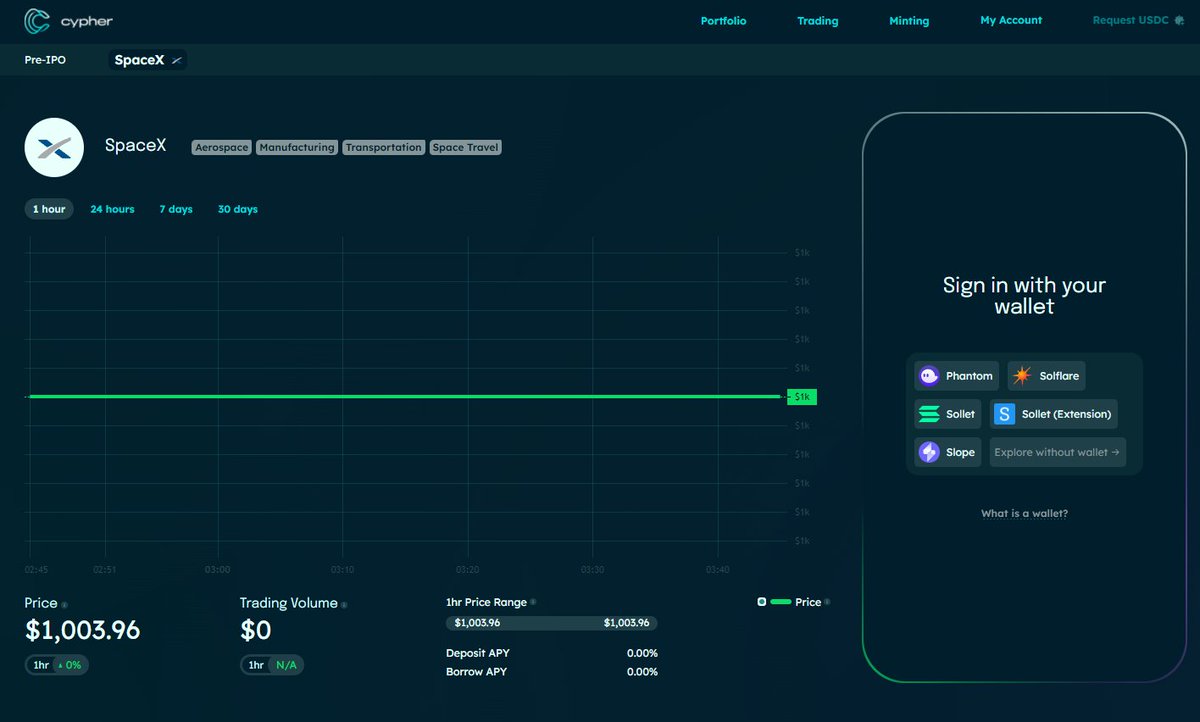This screenshot has height=722, width=1200.
Task: Click Sign in with your wallet heading
Action: [x=1024, y=296]
